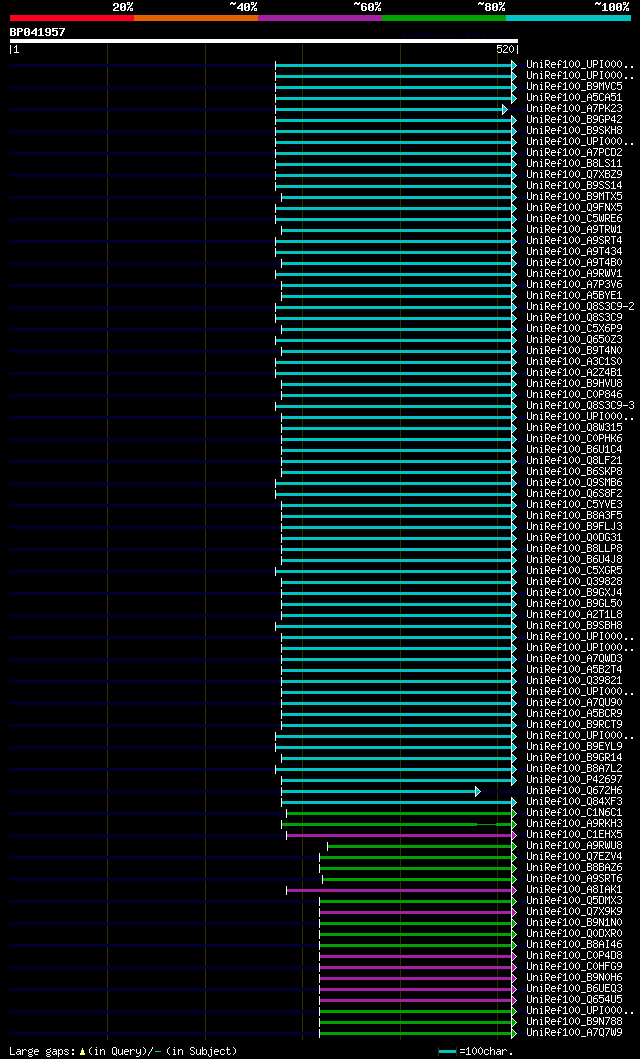This screenshot has width=640, height=1059.
Task: Click the green ~80% identity legend segment
Action: point(444,18)
